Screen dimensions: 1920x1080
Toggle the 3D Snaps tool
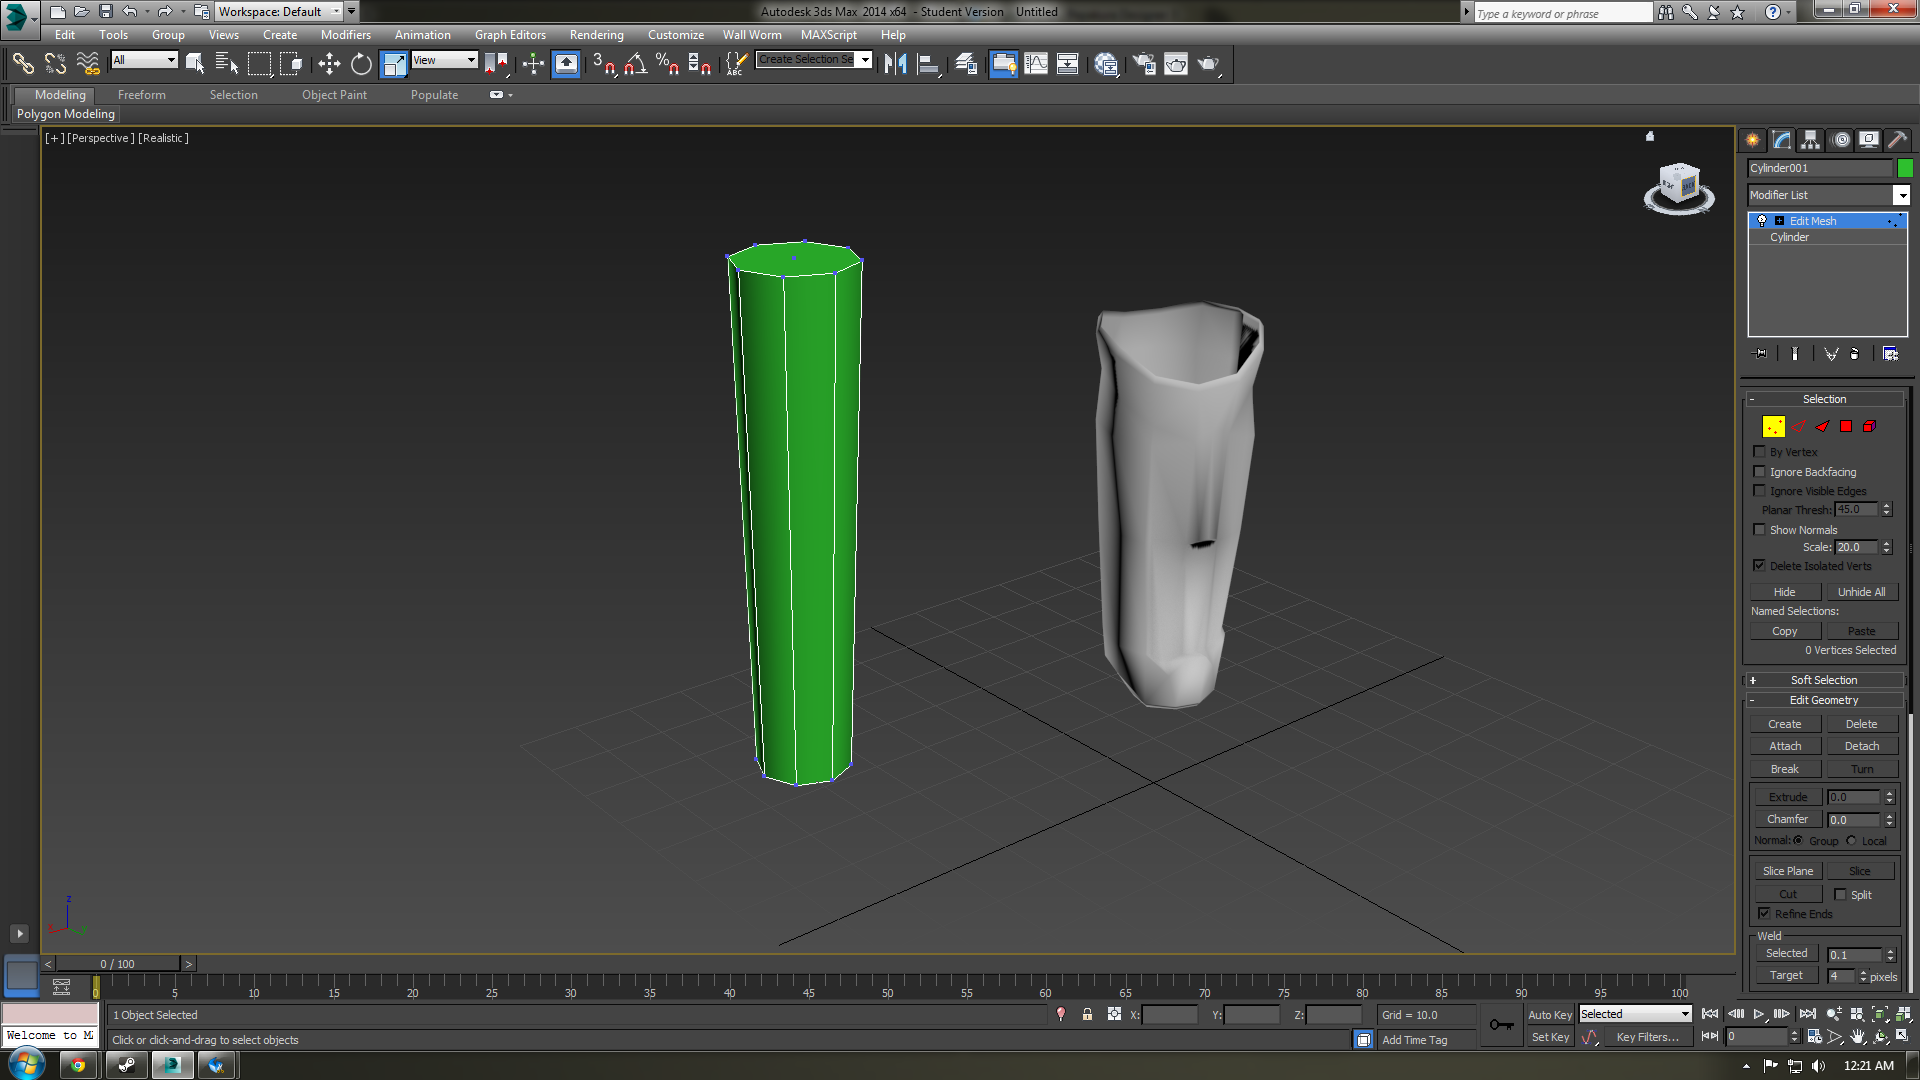click(x=603, y=65)
